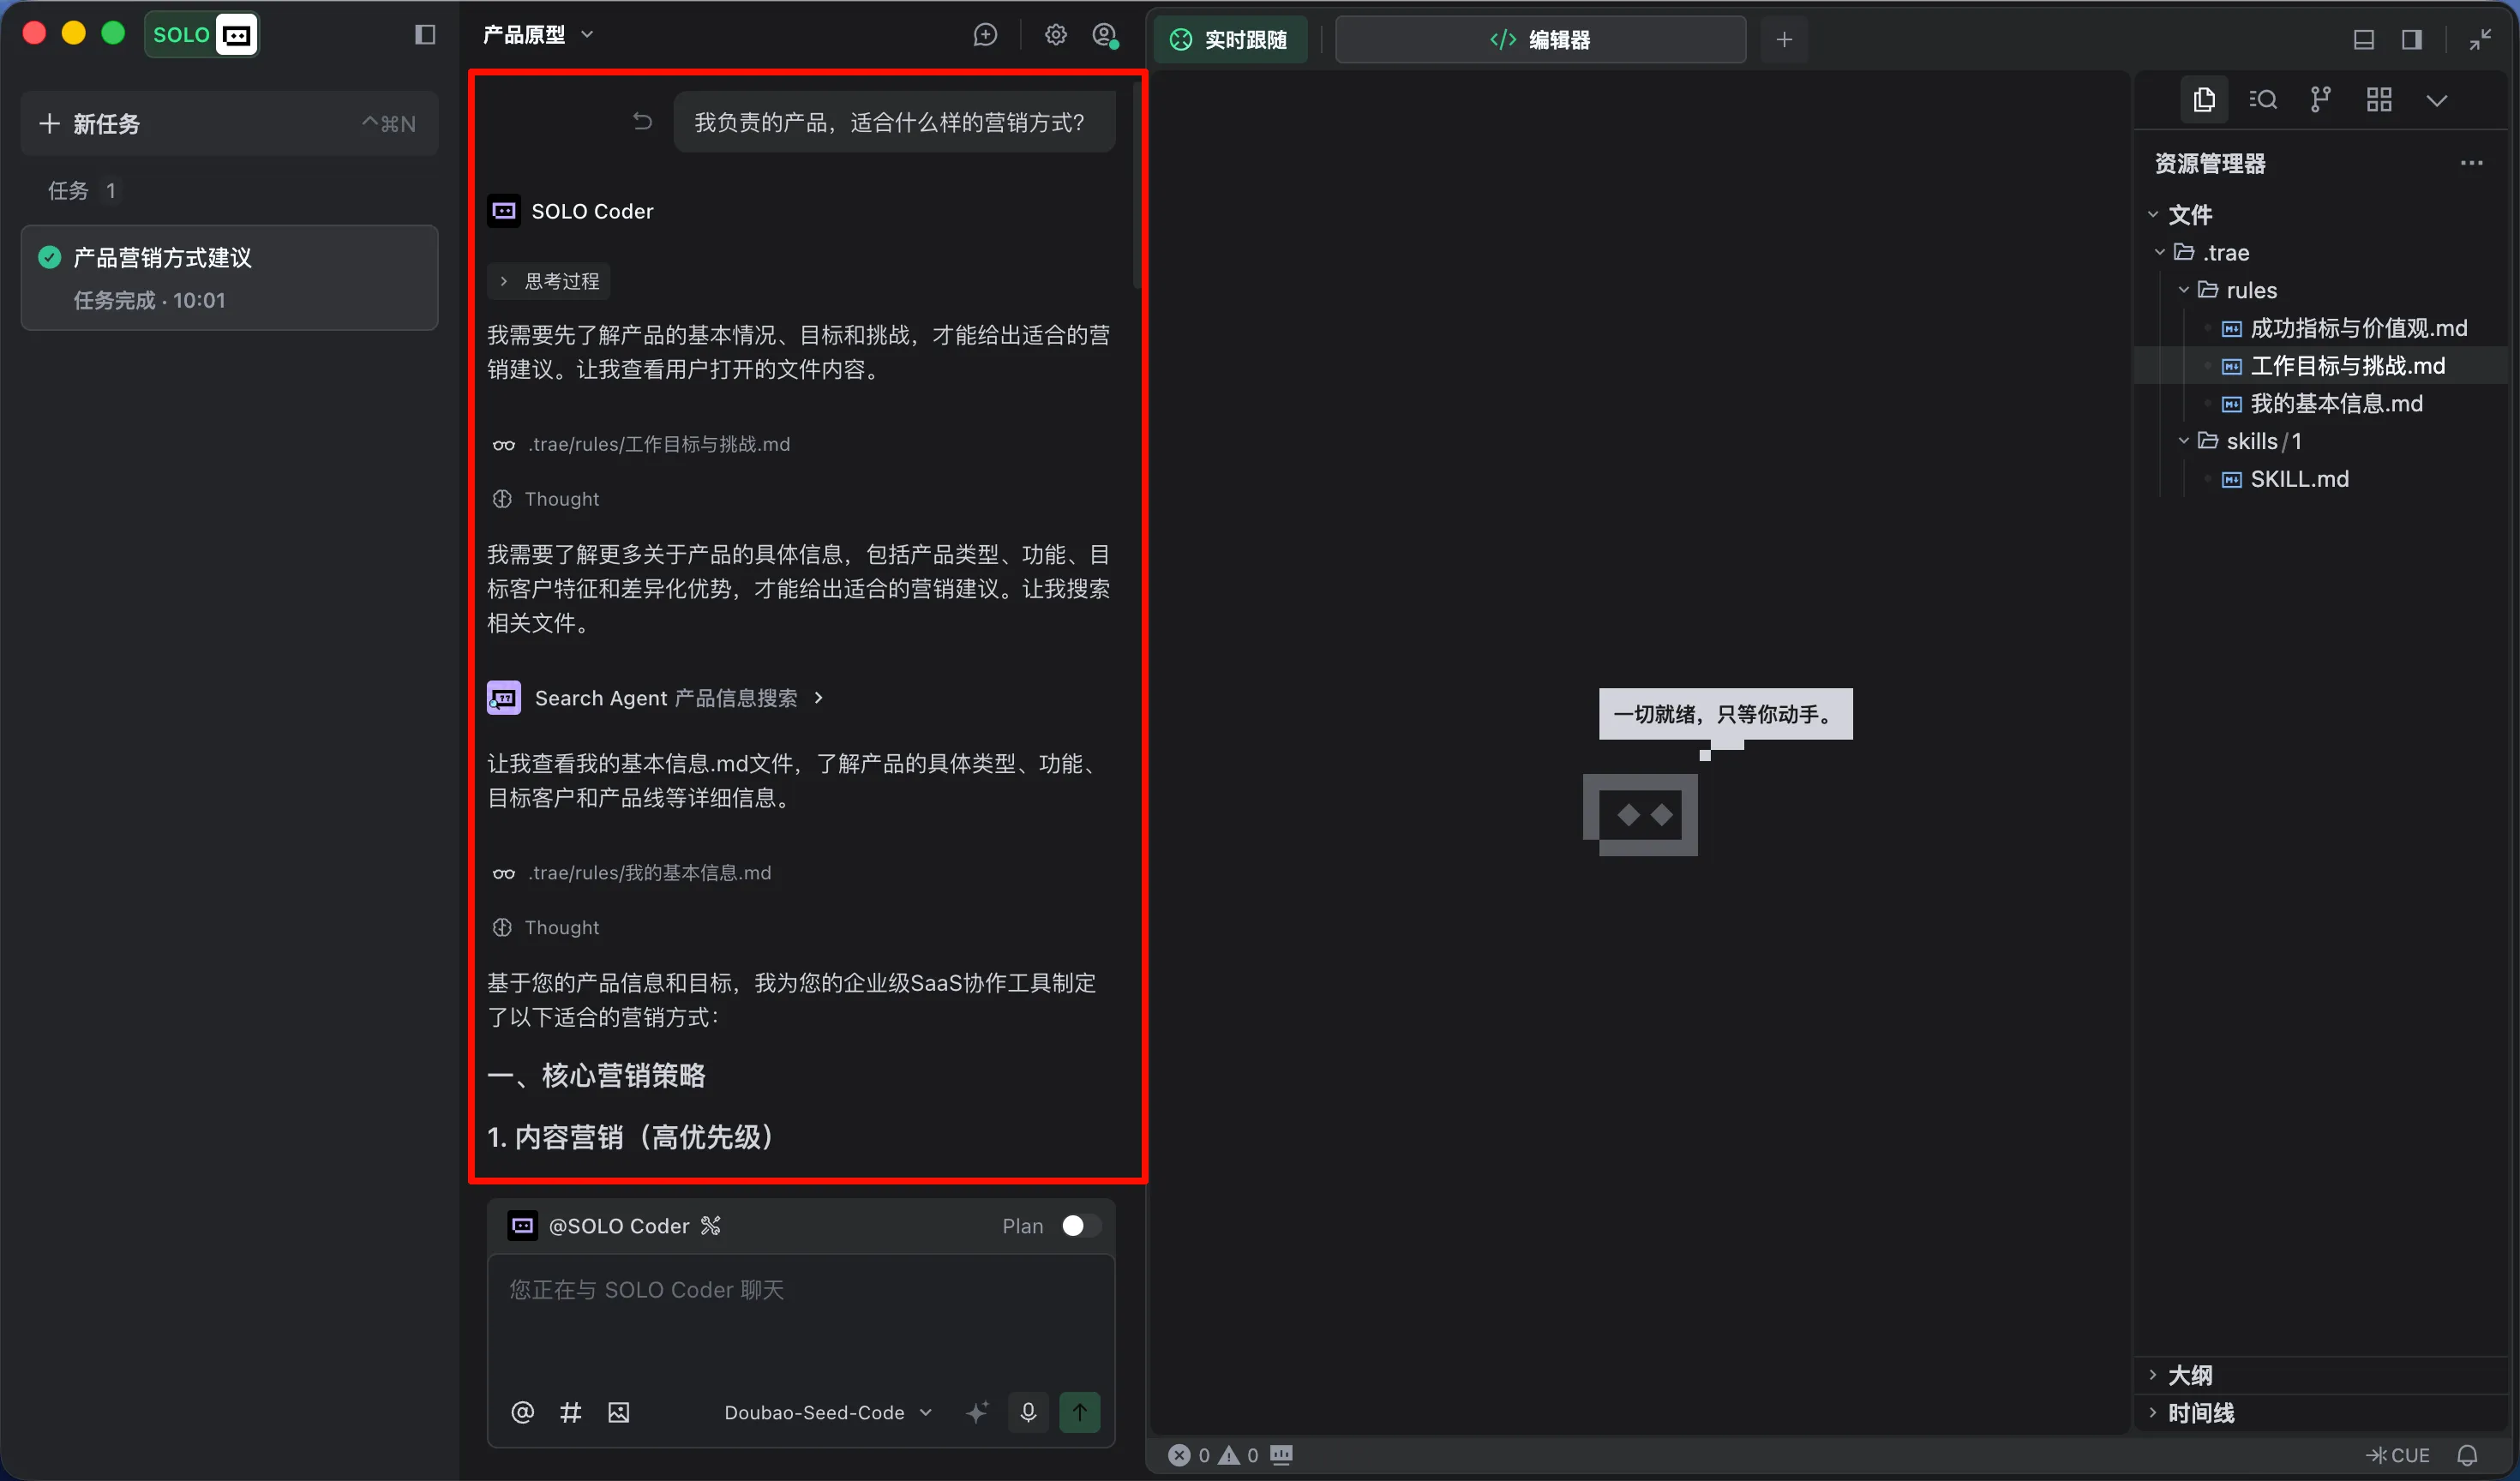
Task: Open the Doubao-Seed-Code model dropdown
Action: pos(826,1412)
